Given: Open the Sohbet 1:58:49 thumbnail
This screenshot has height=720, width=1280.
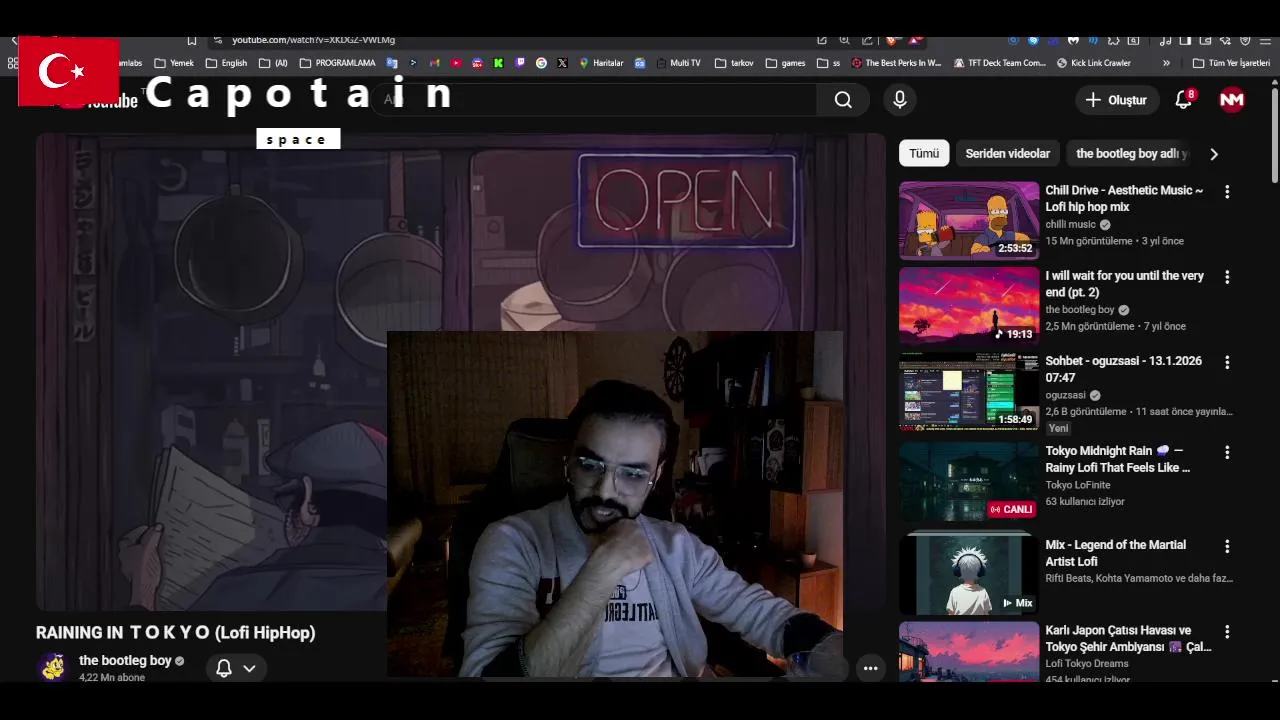Looking at the screenshot, I should (x=969, y=391).
